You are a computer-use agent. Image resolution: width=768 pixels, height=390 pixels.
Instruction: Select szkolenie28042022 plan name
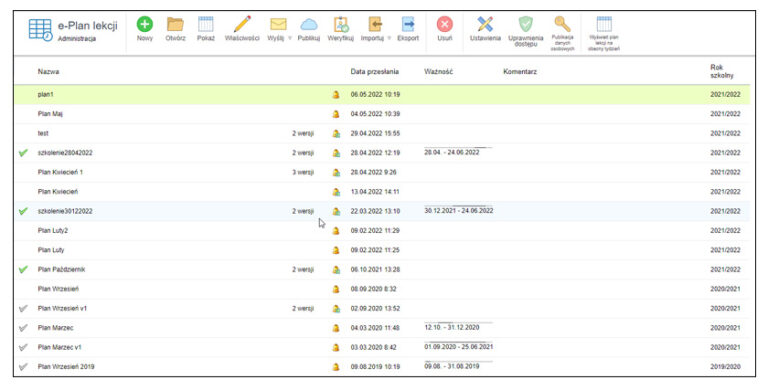[x=65, y=153]
